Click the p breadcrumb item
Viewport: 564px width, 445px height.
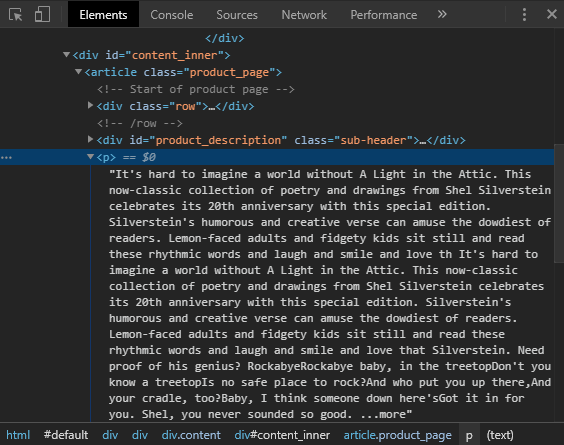[x=469, y=435]
